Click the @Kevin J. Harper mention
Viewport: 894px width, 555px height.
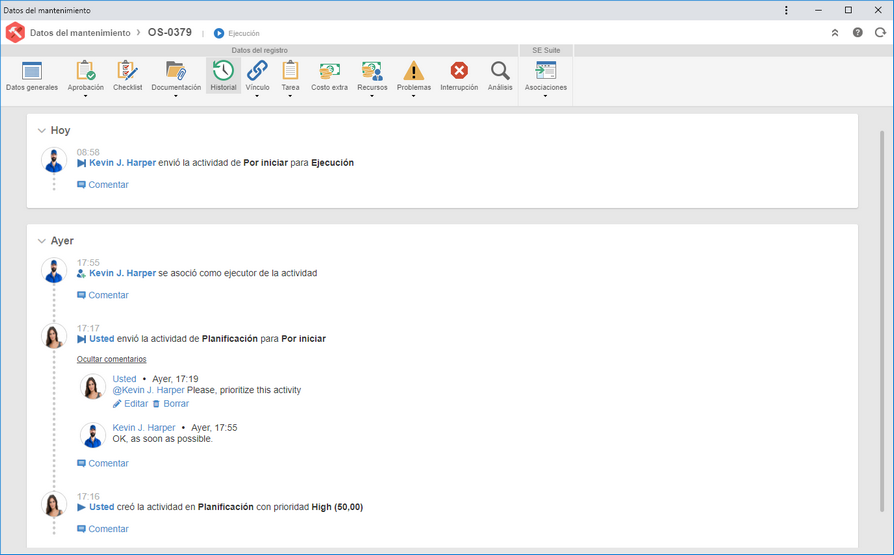[x=148, y=391]
